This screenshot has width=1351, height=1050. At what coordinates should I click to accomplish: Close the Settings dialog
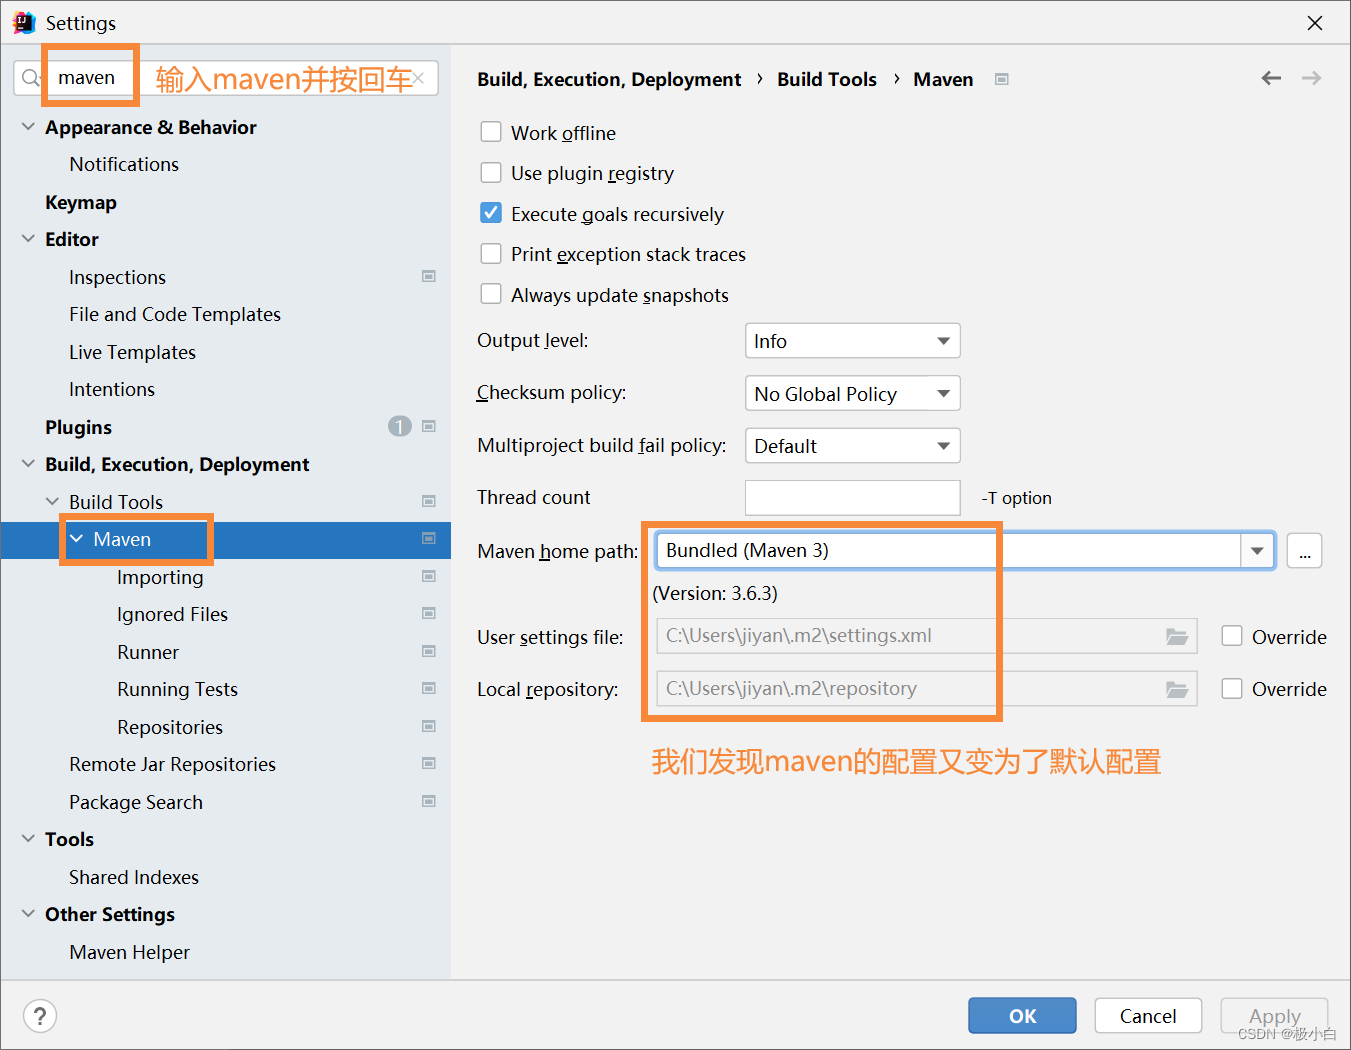(x=1315, y=23)
